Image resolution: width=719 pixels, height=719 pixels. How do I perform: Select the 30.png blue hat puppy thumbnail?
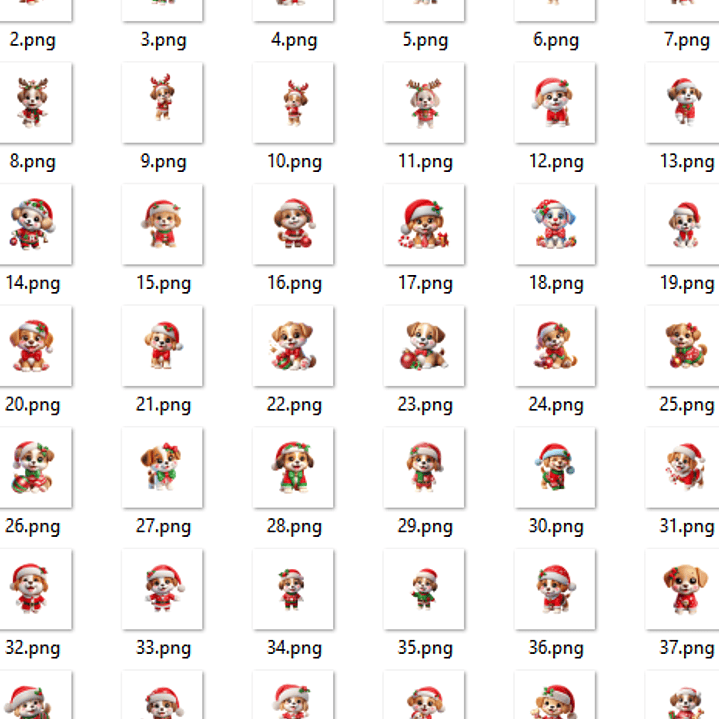pyautogui.click(x=555, y=467)
